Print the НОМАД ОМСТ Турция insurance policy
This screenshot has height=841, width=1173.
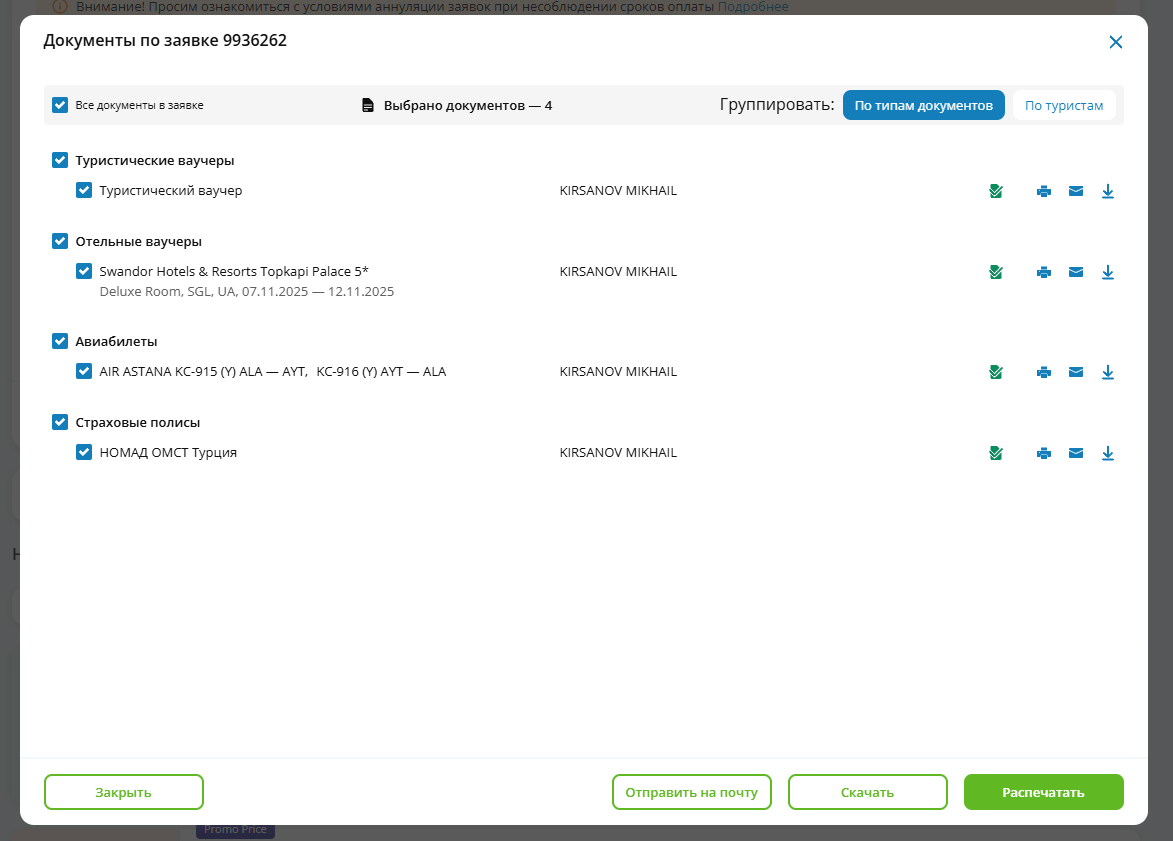[1044, 453]
